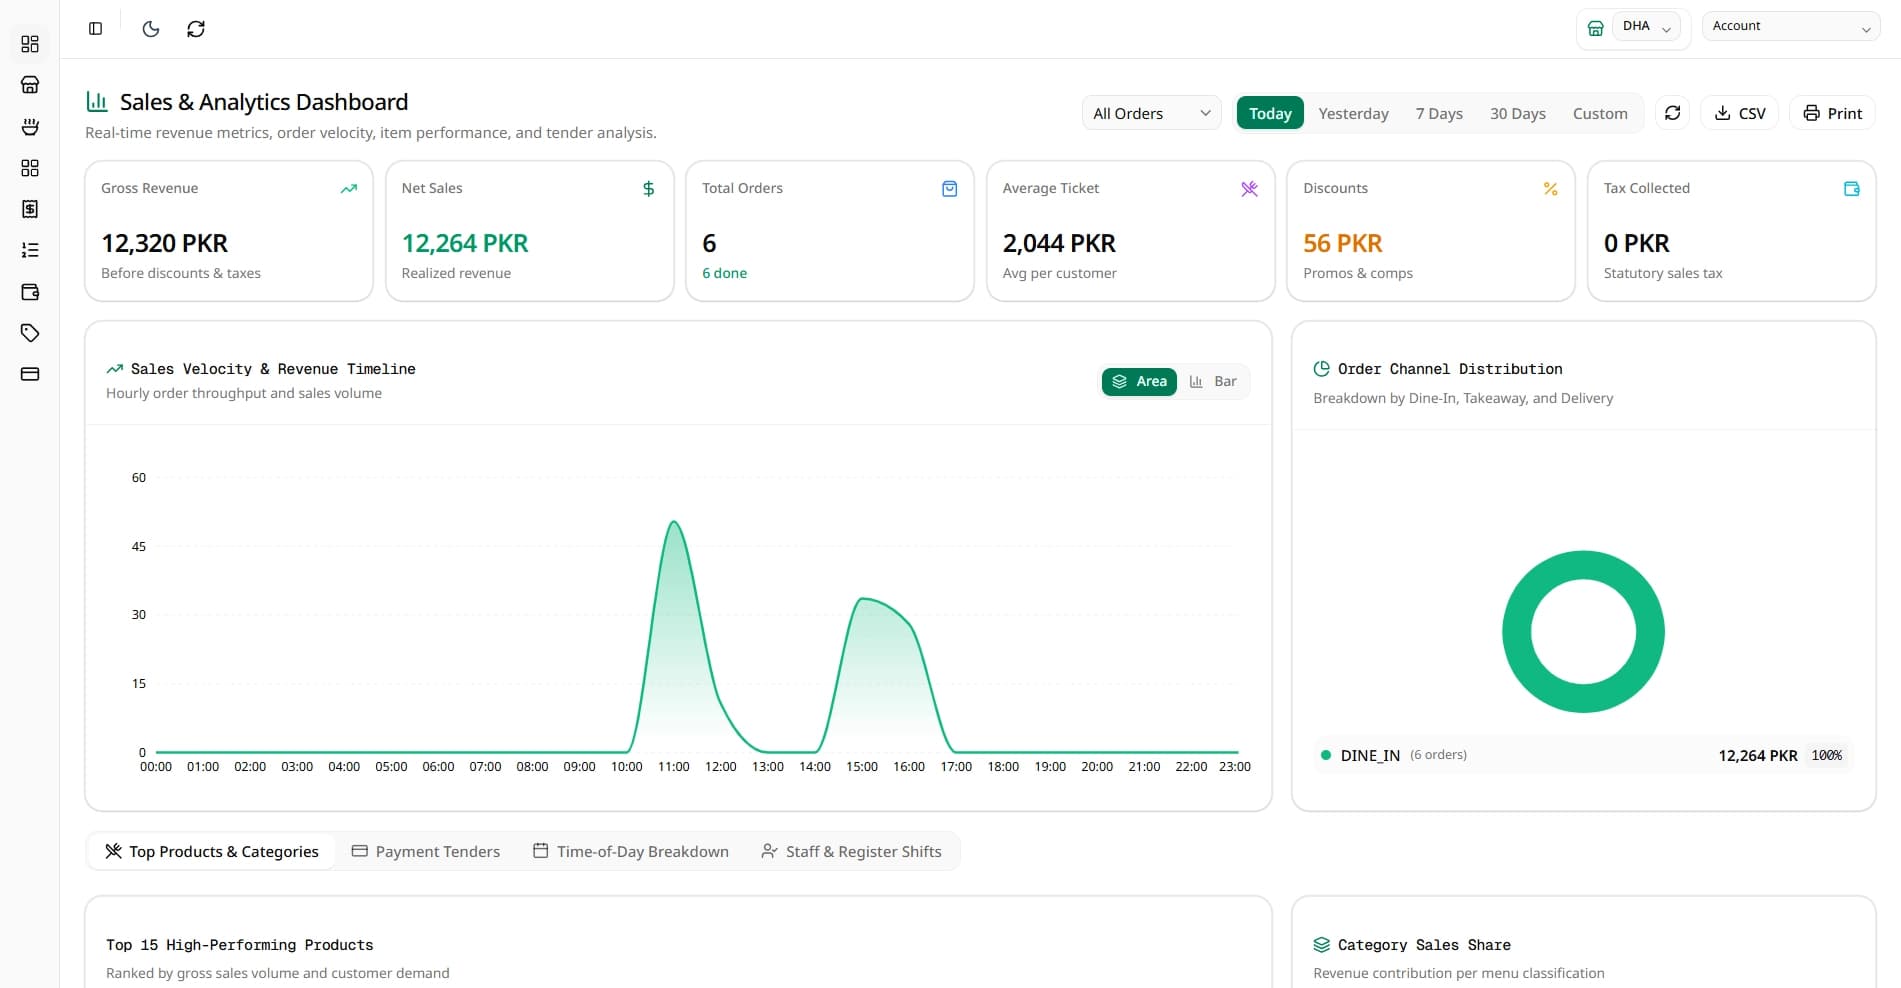Click the Tax Collected wallet icon

click(1852, 189)
